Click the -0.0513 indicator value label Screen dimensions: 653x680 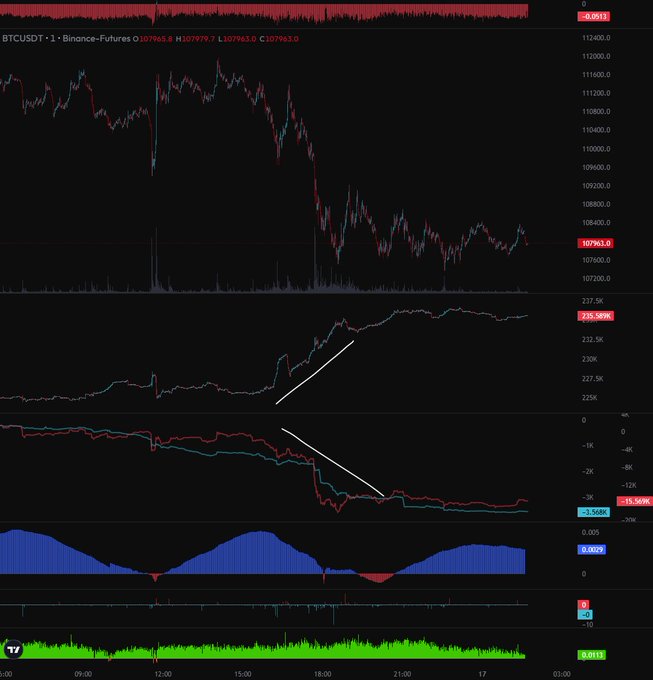tap(595, 17)
